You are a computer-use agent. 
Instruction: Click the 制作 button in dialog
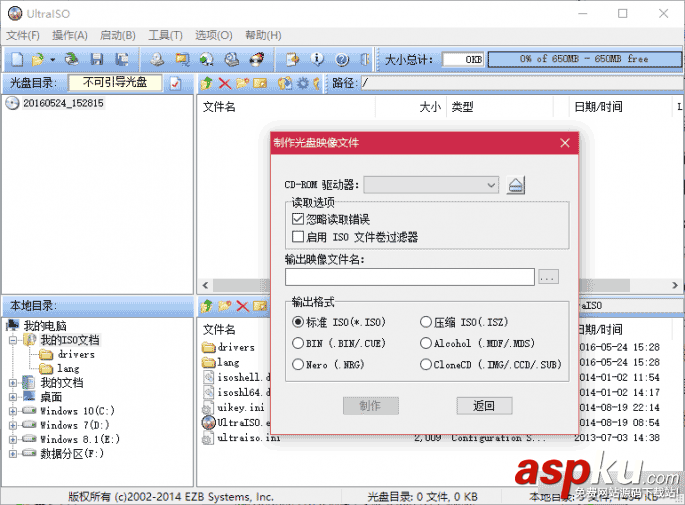click(370, 406)
